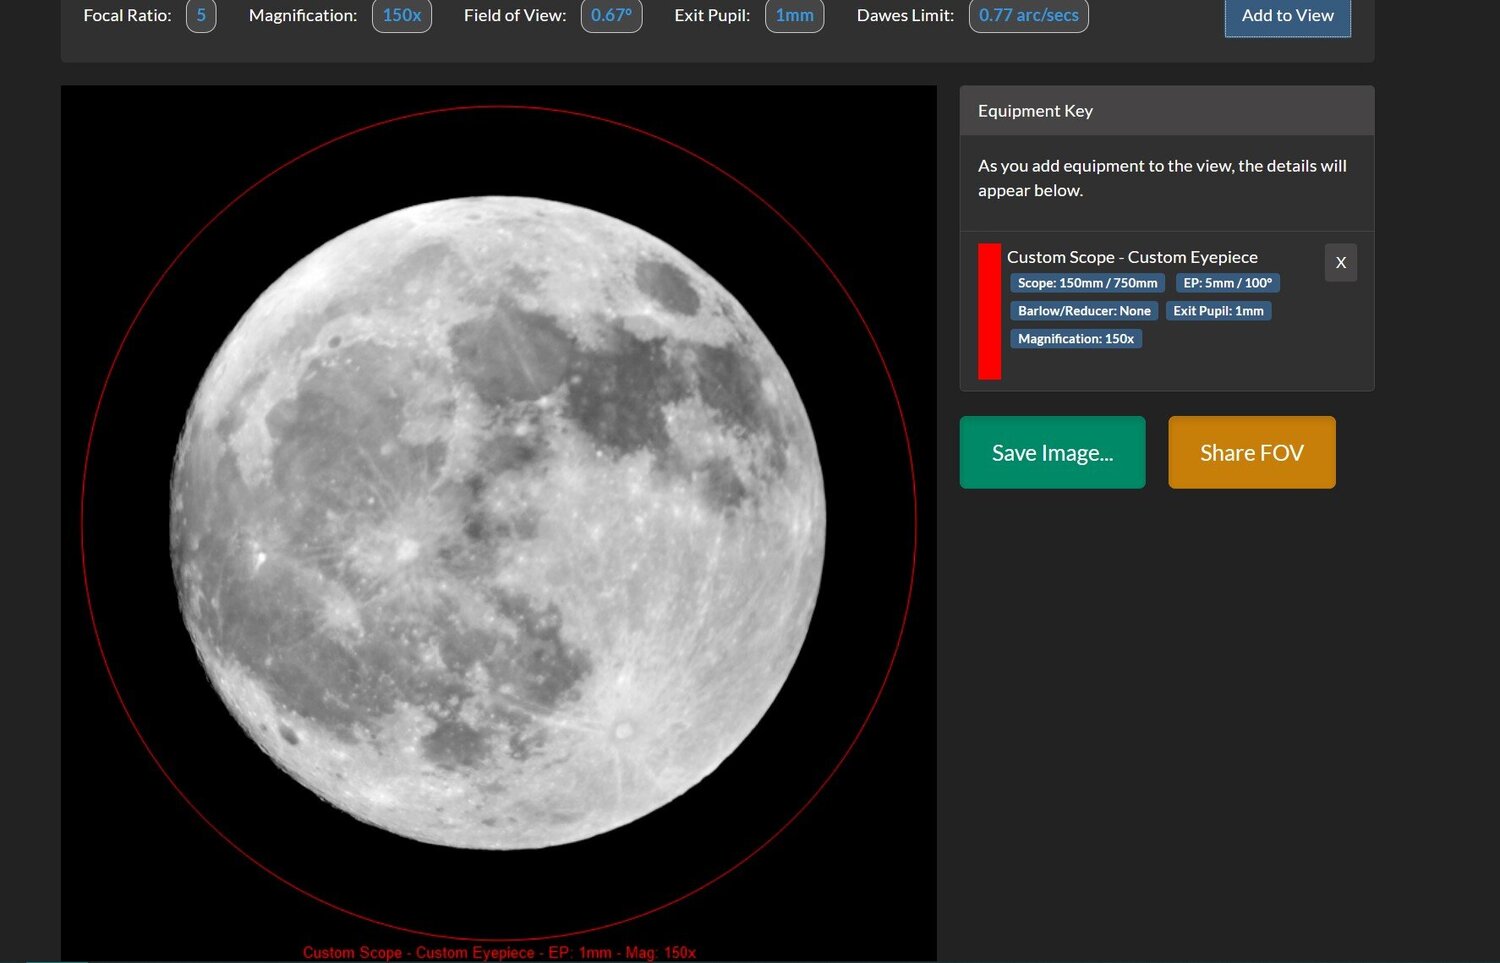This screenshot has height=963, width=1500.
Task: Click the red equipment caption under the moon
Action: point(499,952)
